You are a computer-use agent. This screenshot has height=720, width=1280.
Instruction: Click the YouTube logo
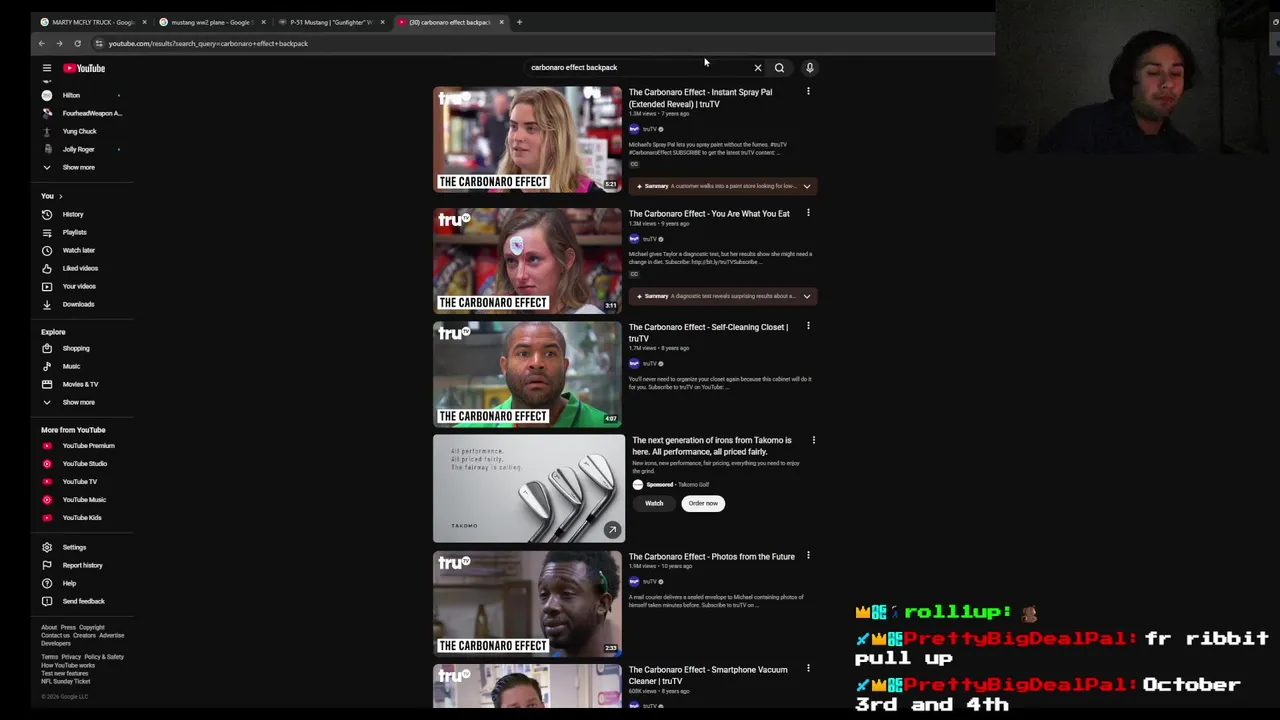coord(84,68)
